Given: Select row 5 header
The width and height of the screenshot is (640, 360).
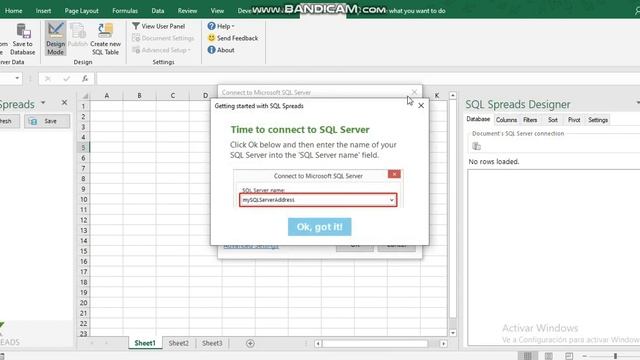Looking at the screenshot, I should coord(83,147).
